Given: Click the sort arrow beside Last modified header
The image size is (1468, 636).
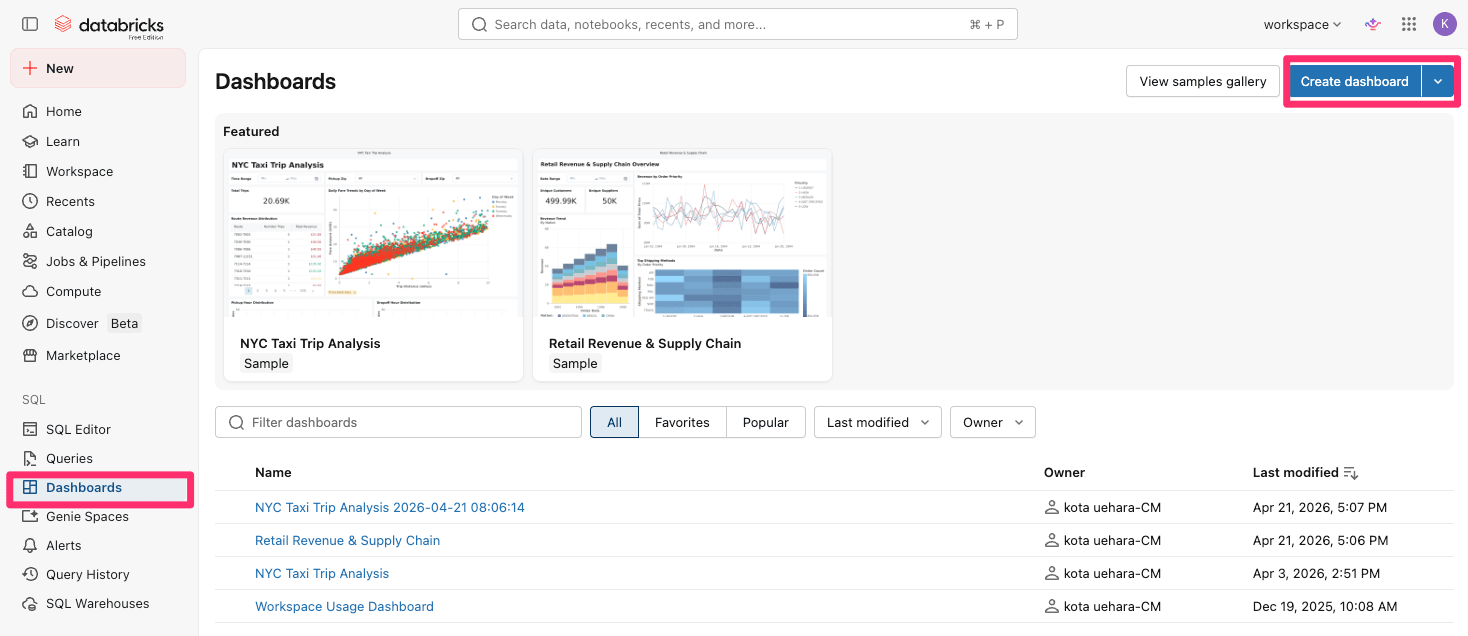Looking at the screenshot, I should [1351, 473].
